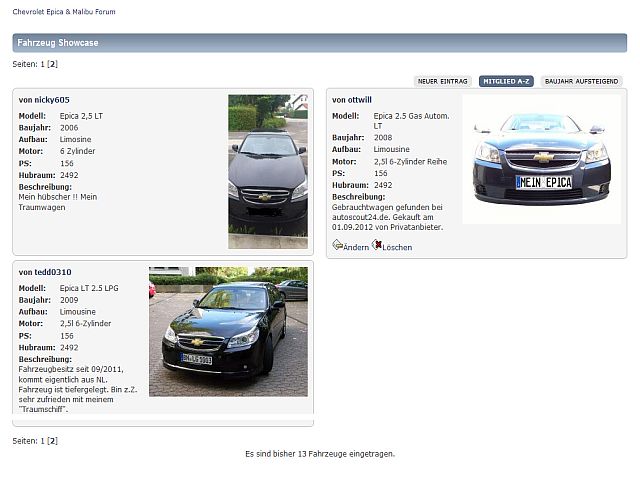
Task: Click the heading von ottwill
Action: point(352,100)
